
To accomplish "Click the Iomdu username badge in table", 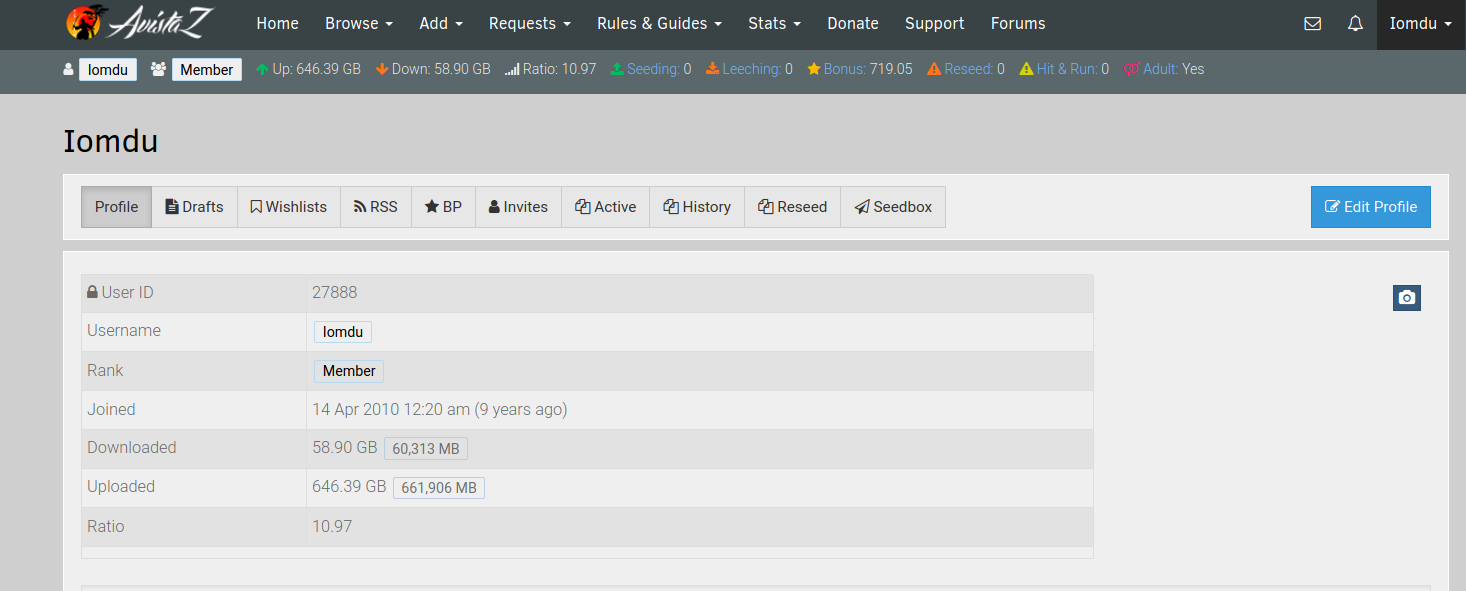I will point(343,332).
